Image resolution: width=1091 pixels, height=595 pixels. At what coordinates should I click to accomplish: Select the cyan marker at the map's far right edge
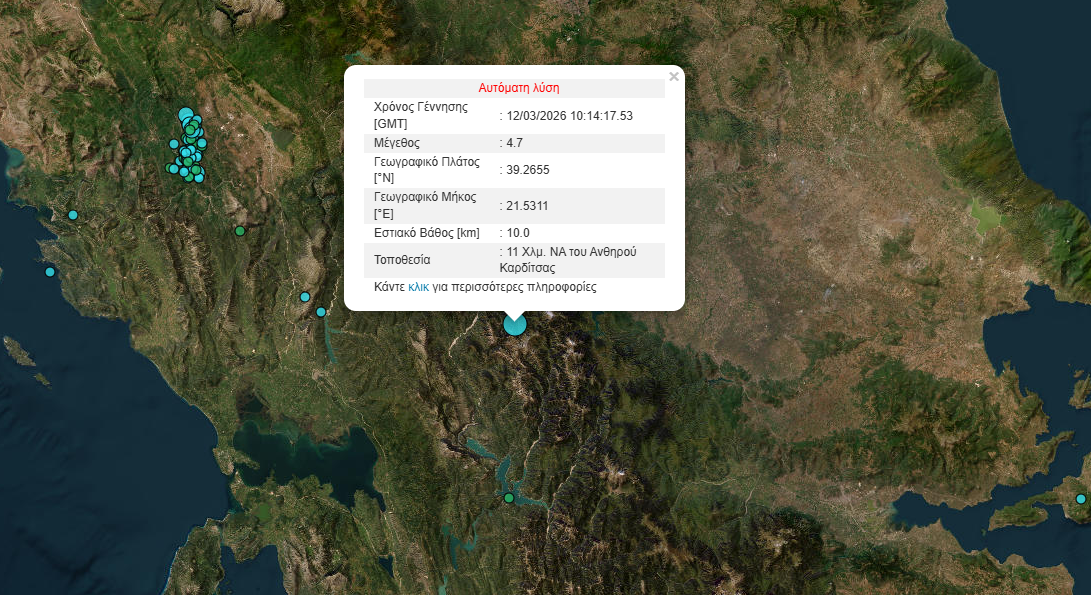1080,499
